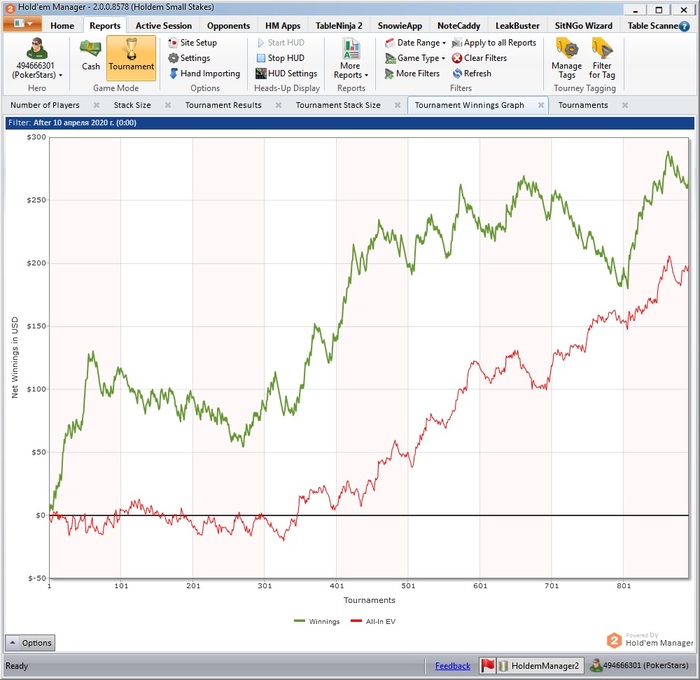Switch to Stack Size report tab

pos(132,105)
